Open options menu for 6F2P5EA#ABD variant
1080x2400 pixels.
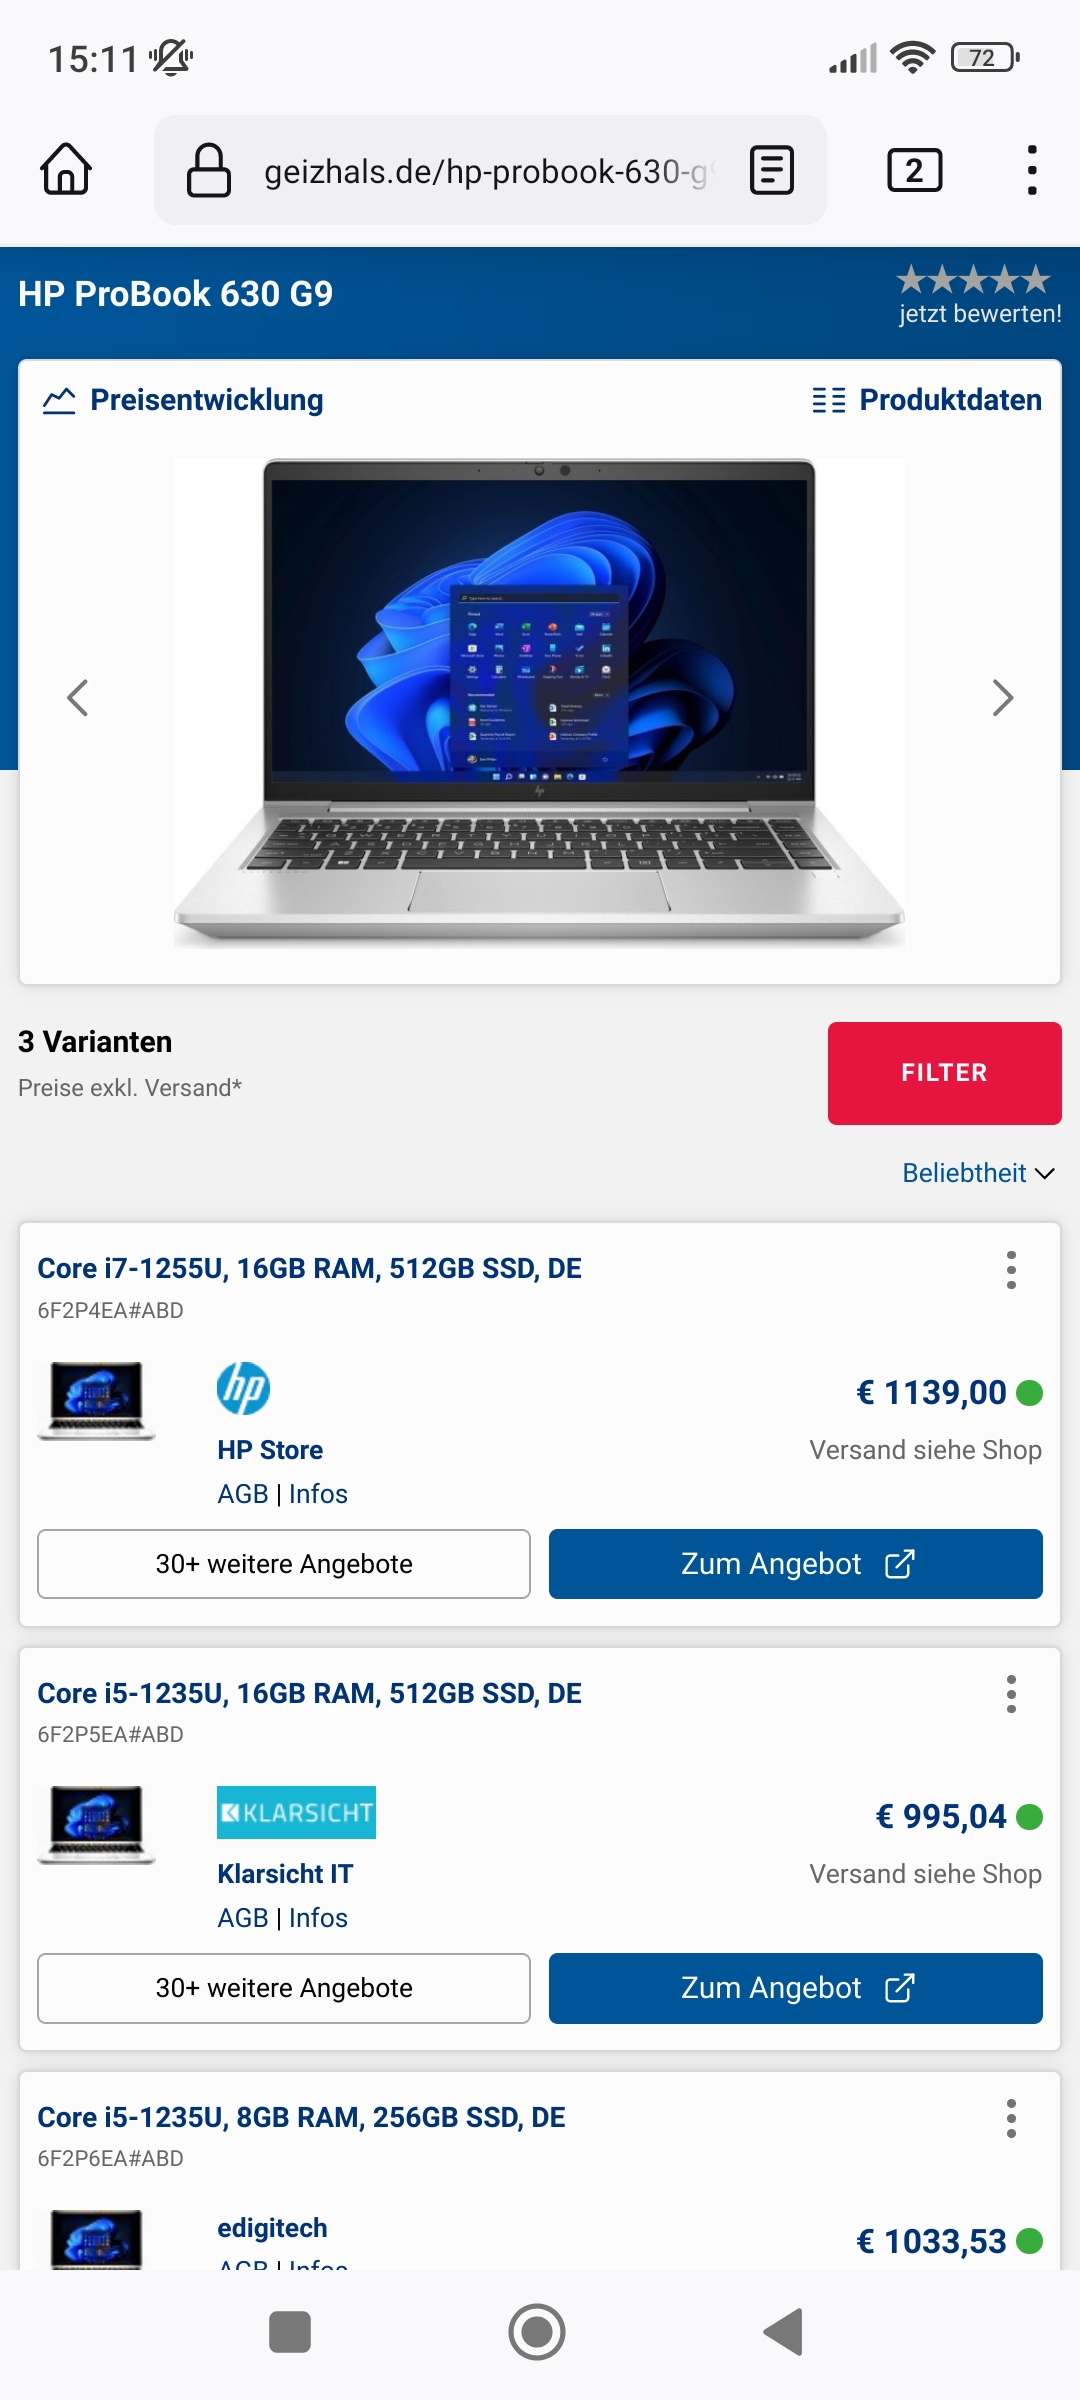pos(1011,1694)
